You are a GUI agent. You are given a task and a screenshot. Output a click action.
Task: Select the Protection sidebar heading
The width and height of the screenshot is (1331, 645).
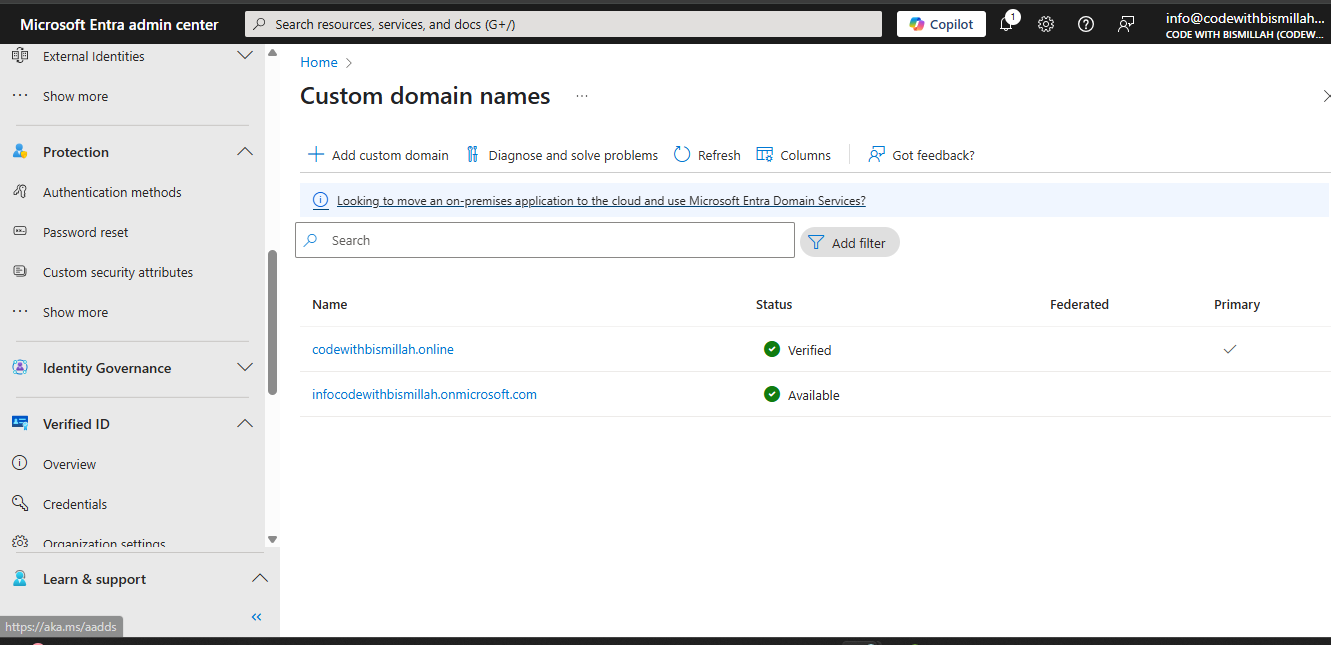(76, 152)
